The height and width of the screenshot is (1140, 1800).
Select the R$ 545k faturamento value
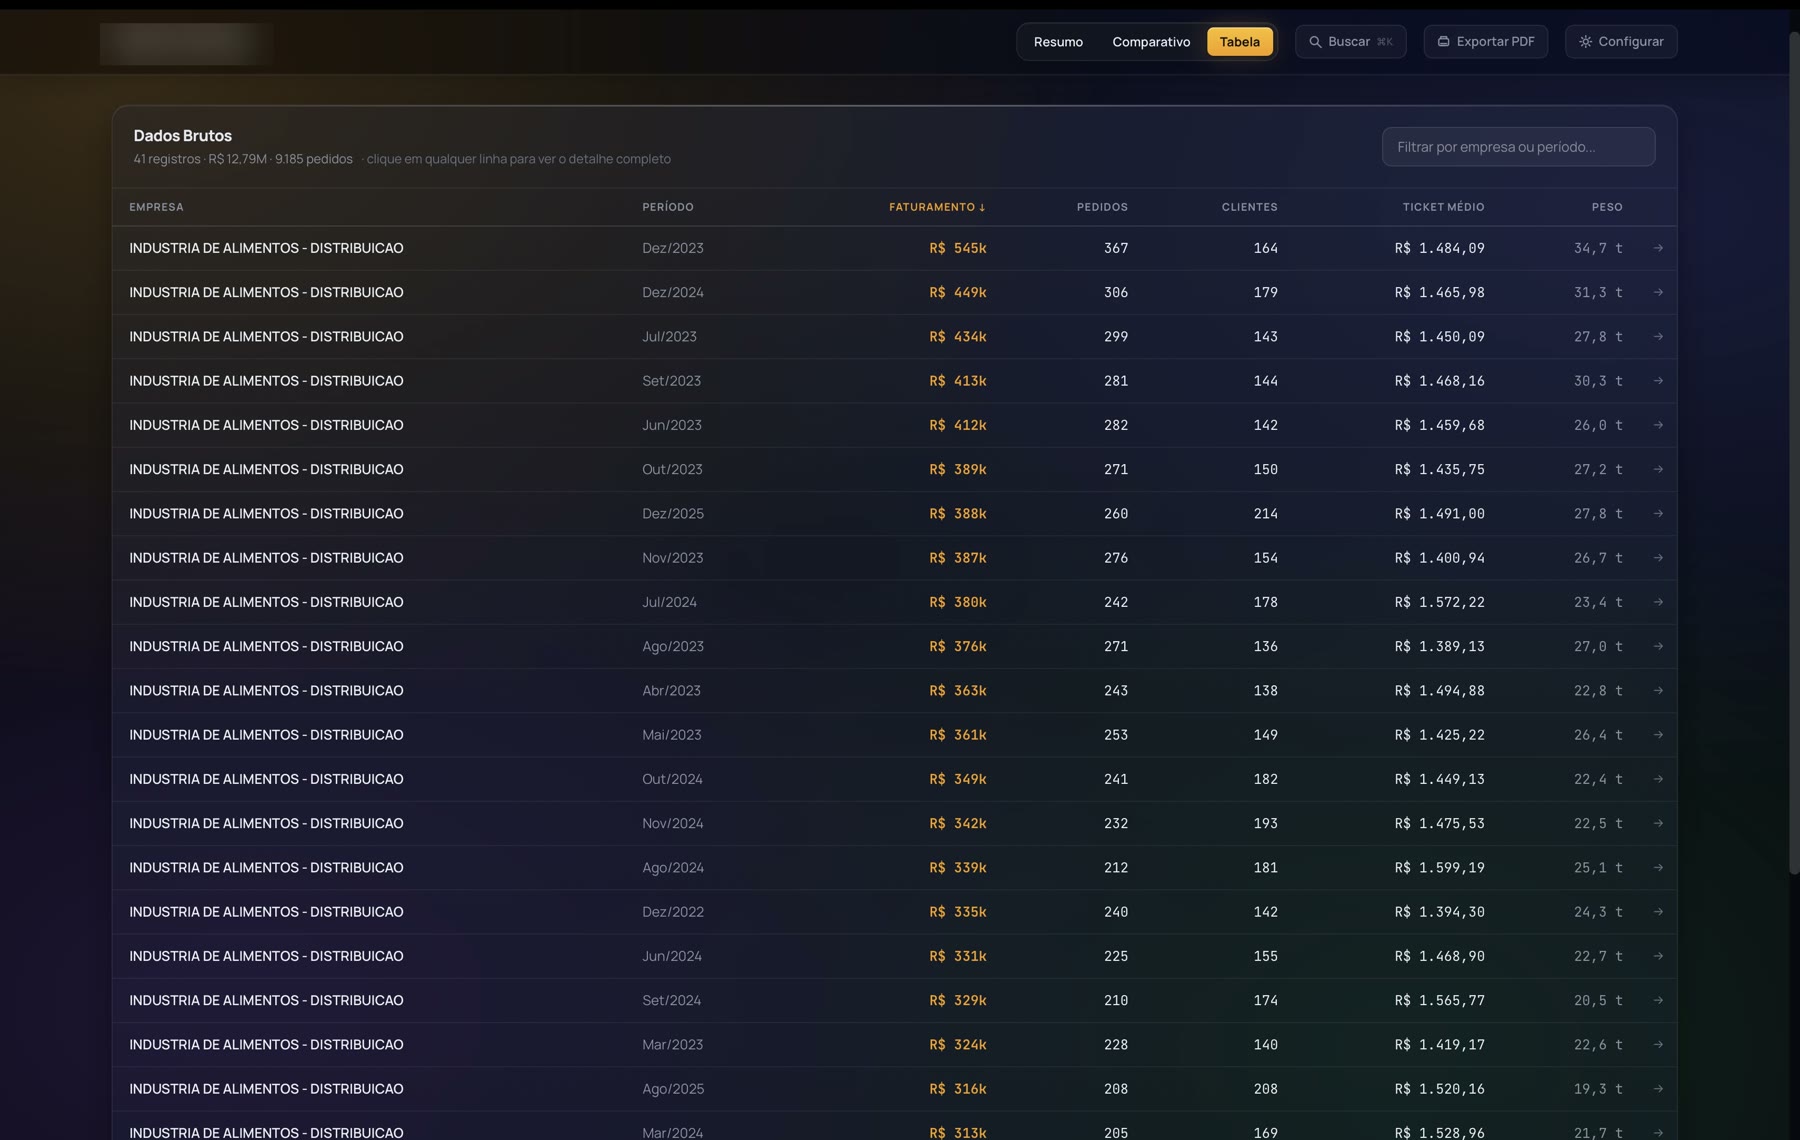(957, 248)
